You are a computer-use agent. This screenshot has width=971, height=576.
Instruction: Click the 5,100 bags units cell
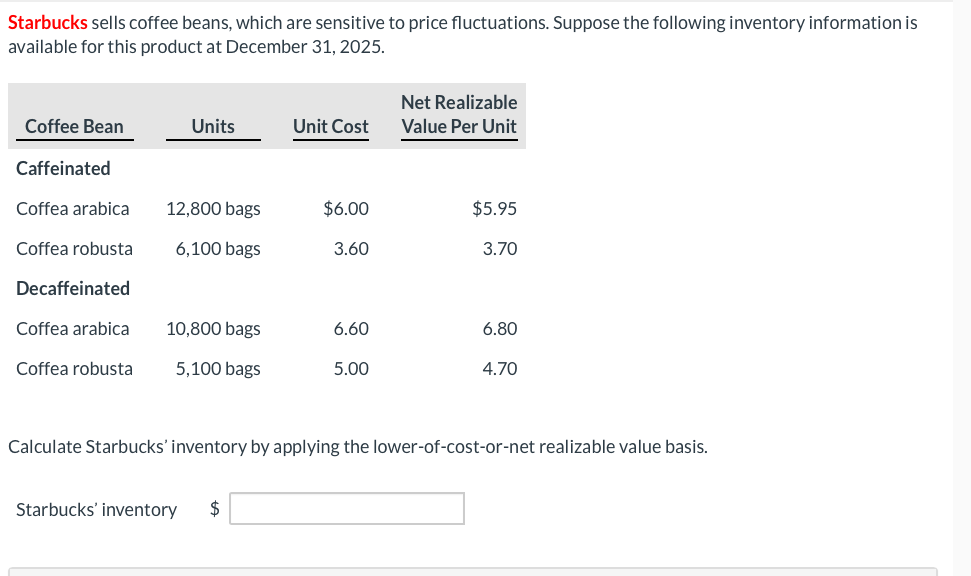point(218,368)
